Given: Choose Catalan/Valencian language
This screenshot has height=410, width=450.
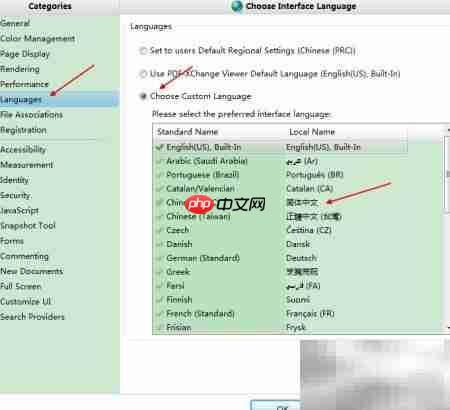Looking at the screenshot, I should click(200, 188).
